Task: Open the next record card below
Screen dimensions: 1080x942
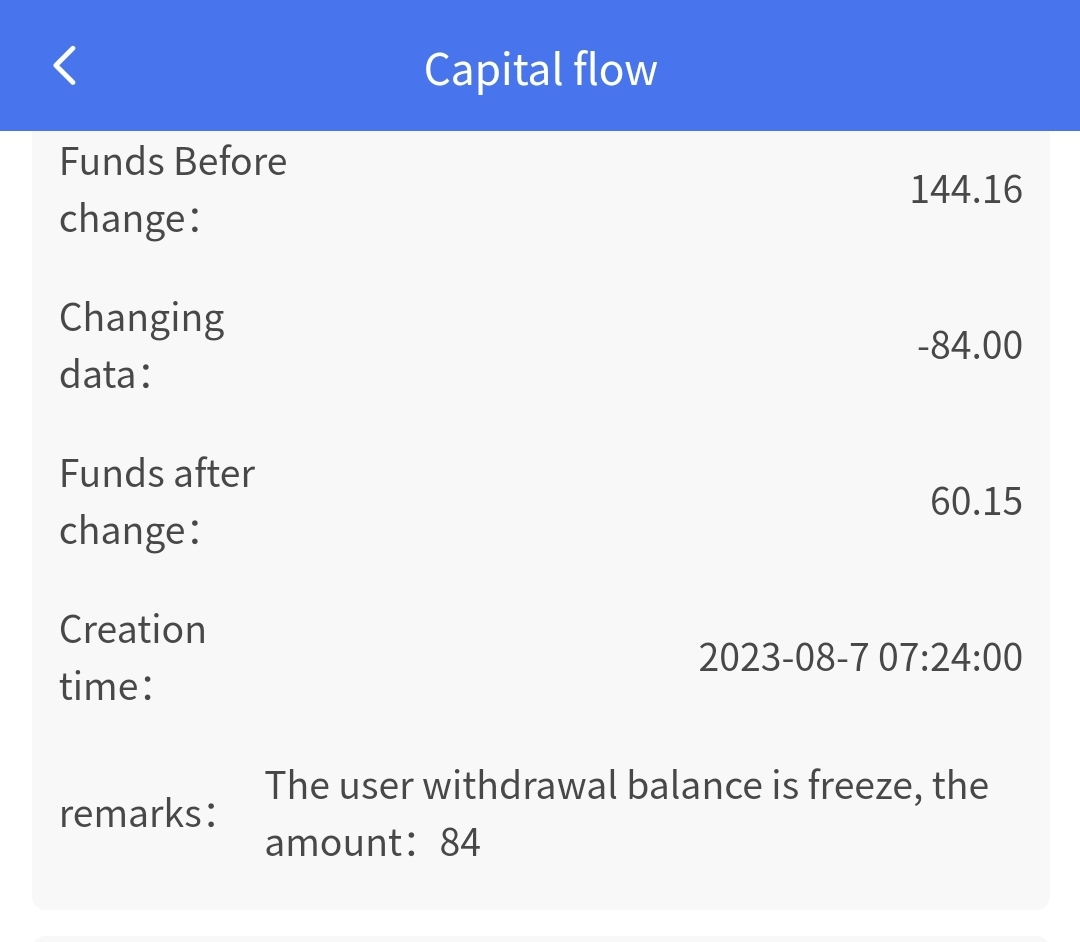Action: tap(540, 938)
